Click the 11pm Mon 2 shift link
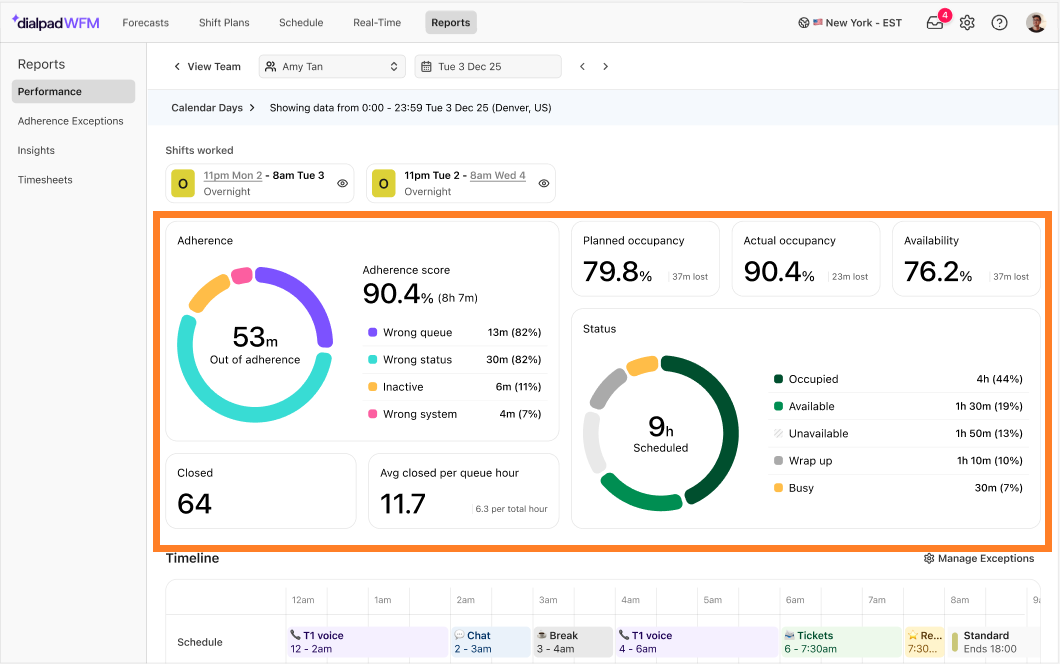 233,175
